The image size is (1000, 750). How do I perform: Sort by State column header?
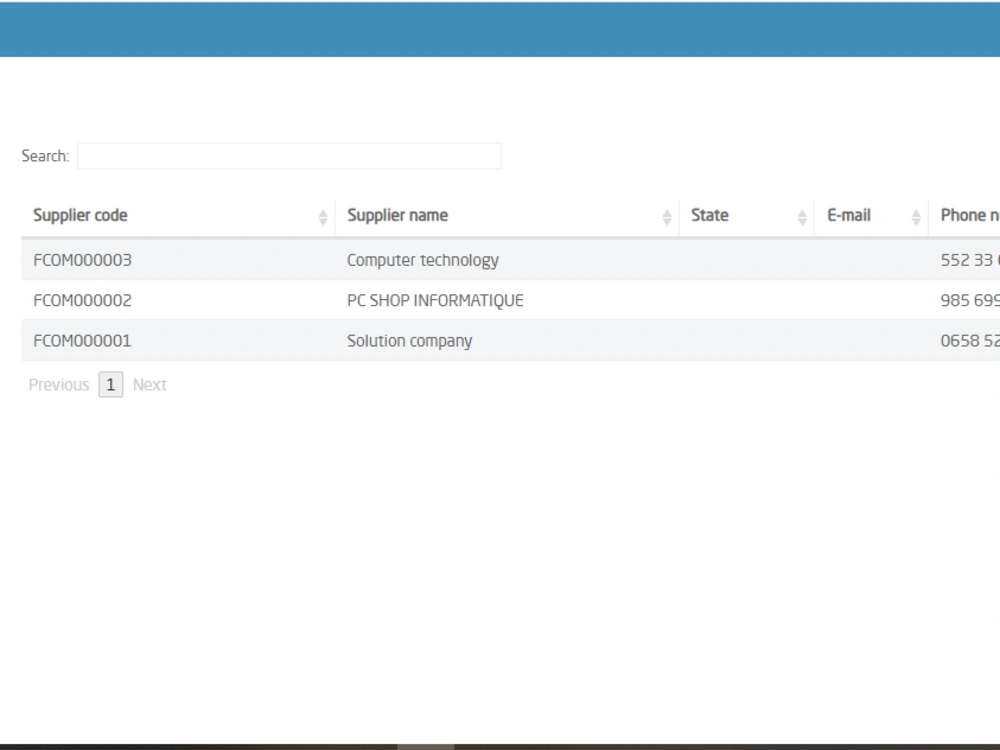[747, 216]
